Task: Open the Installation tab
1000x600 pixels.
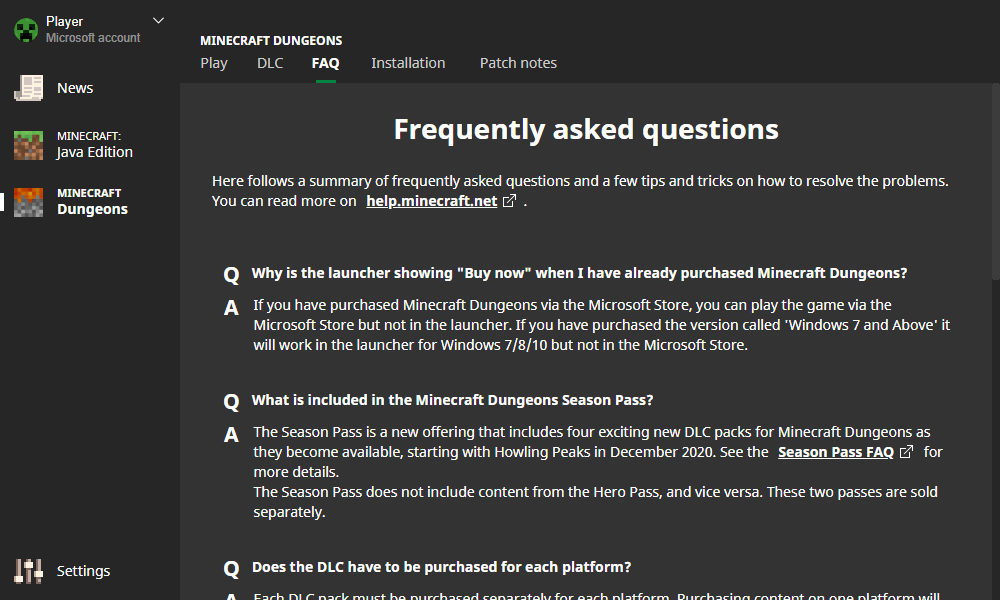Action: coord(408,63)
